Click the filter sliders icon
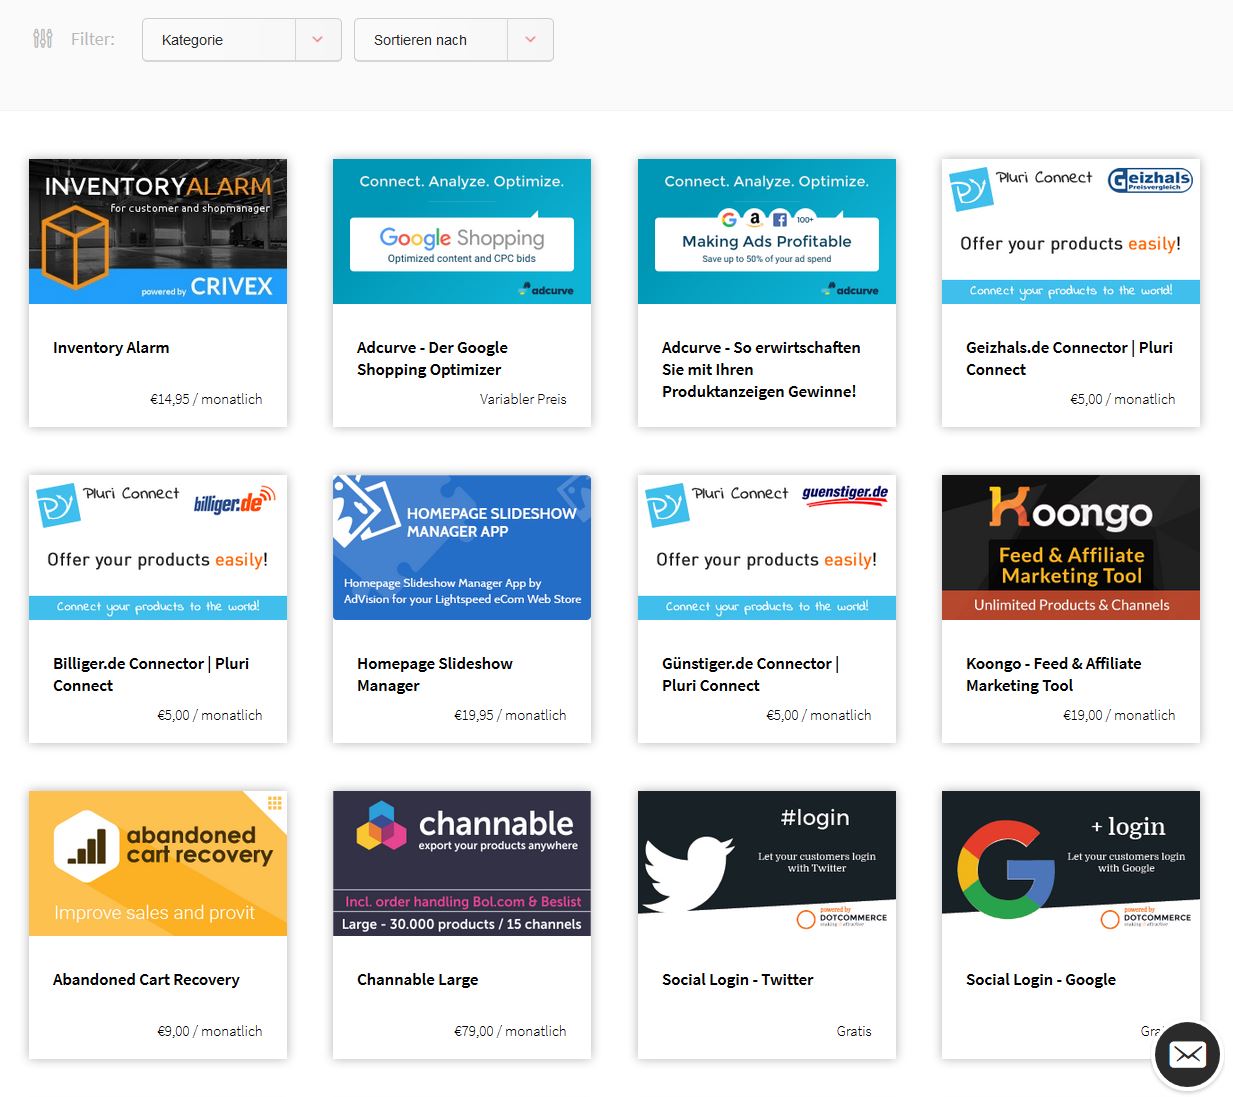Screen dimensions: 1233x1097 [43, 39]
